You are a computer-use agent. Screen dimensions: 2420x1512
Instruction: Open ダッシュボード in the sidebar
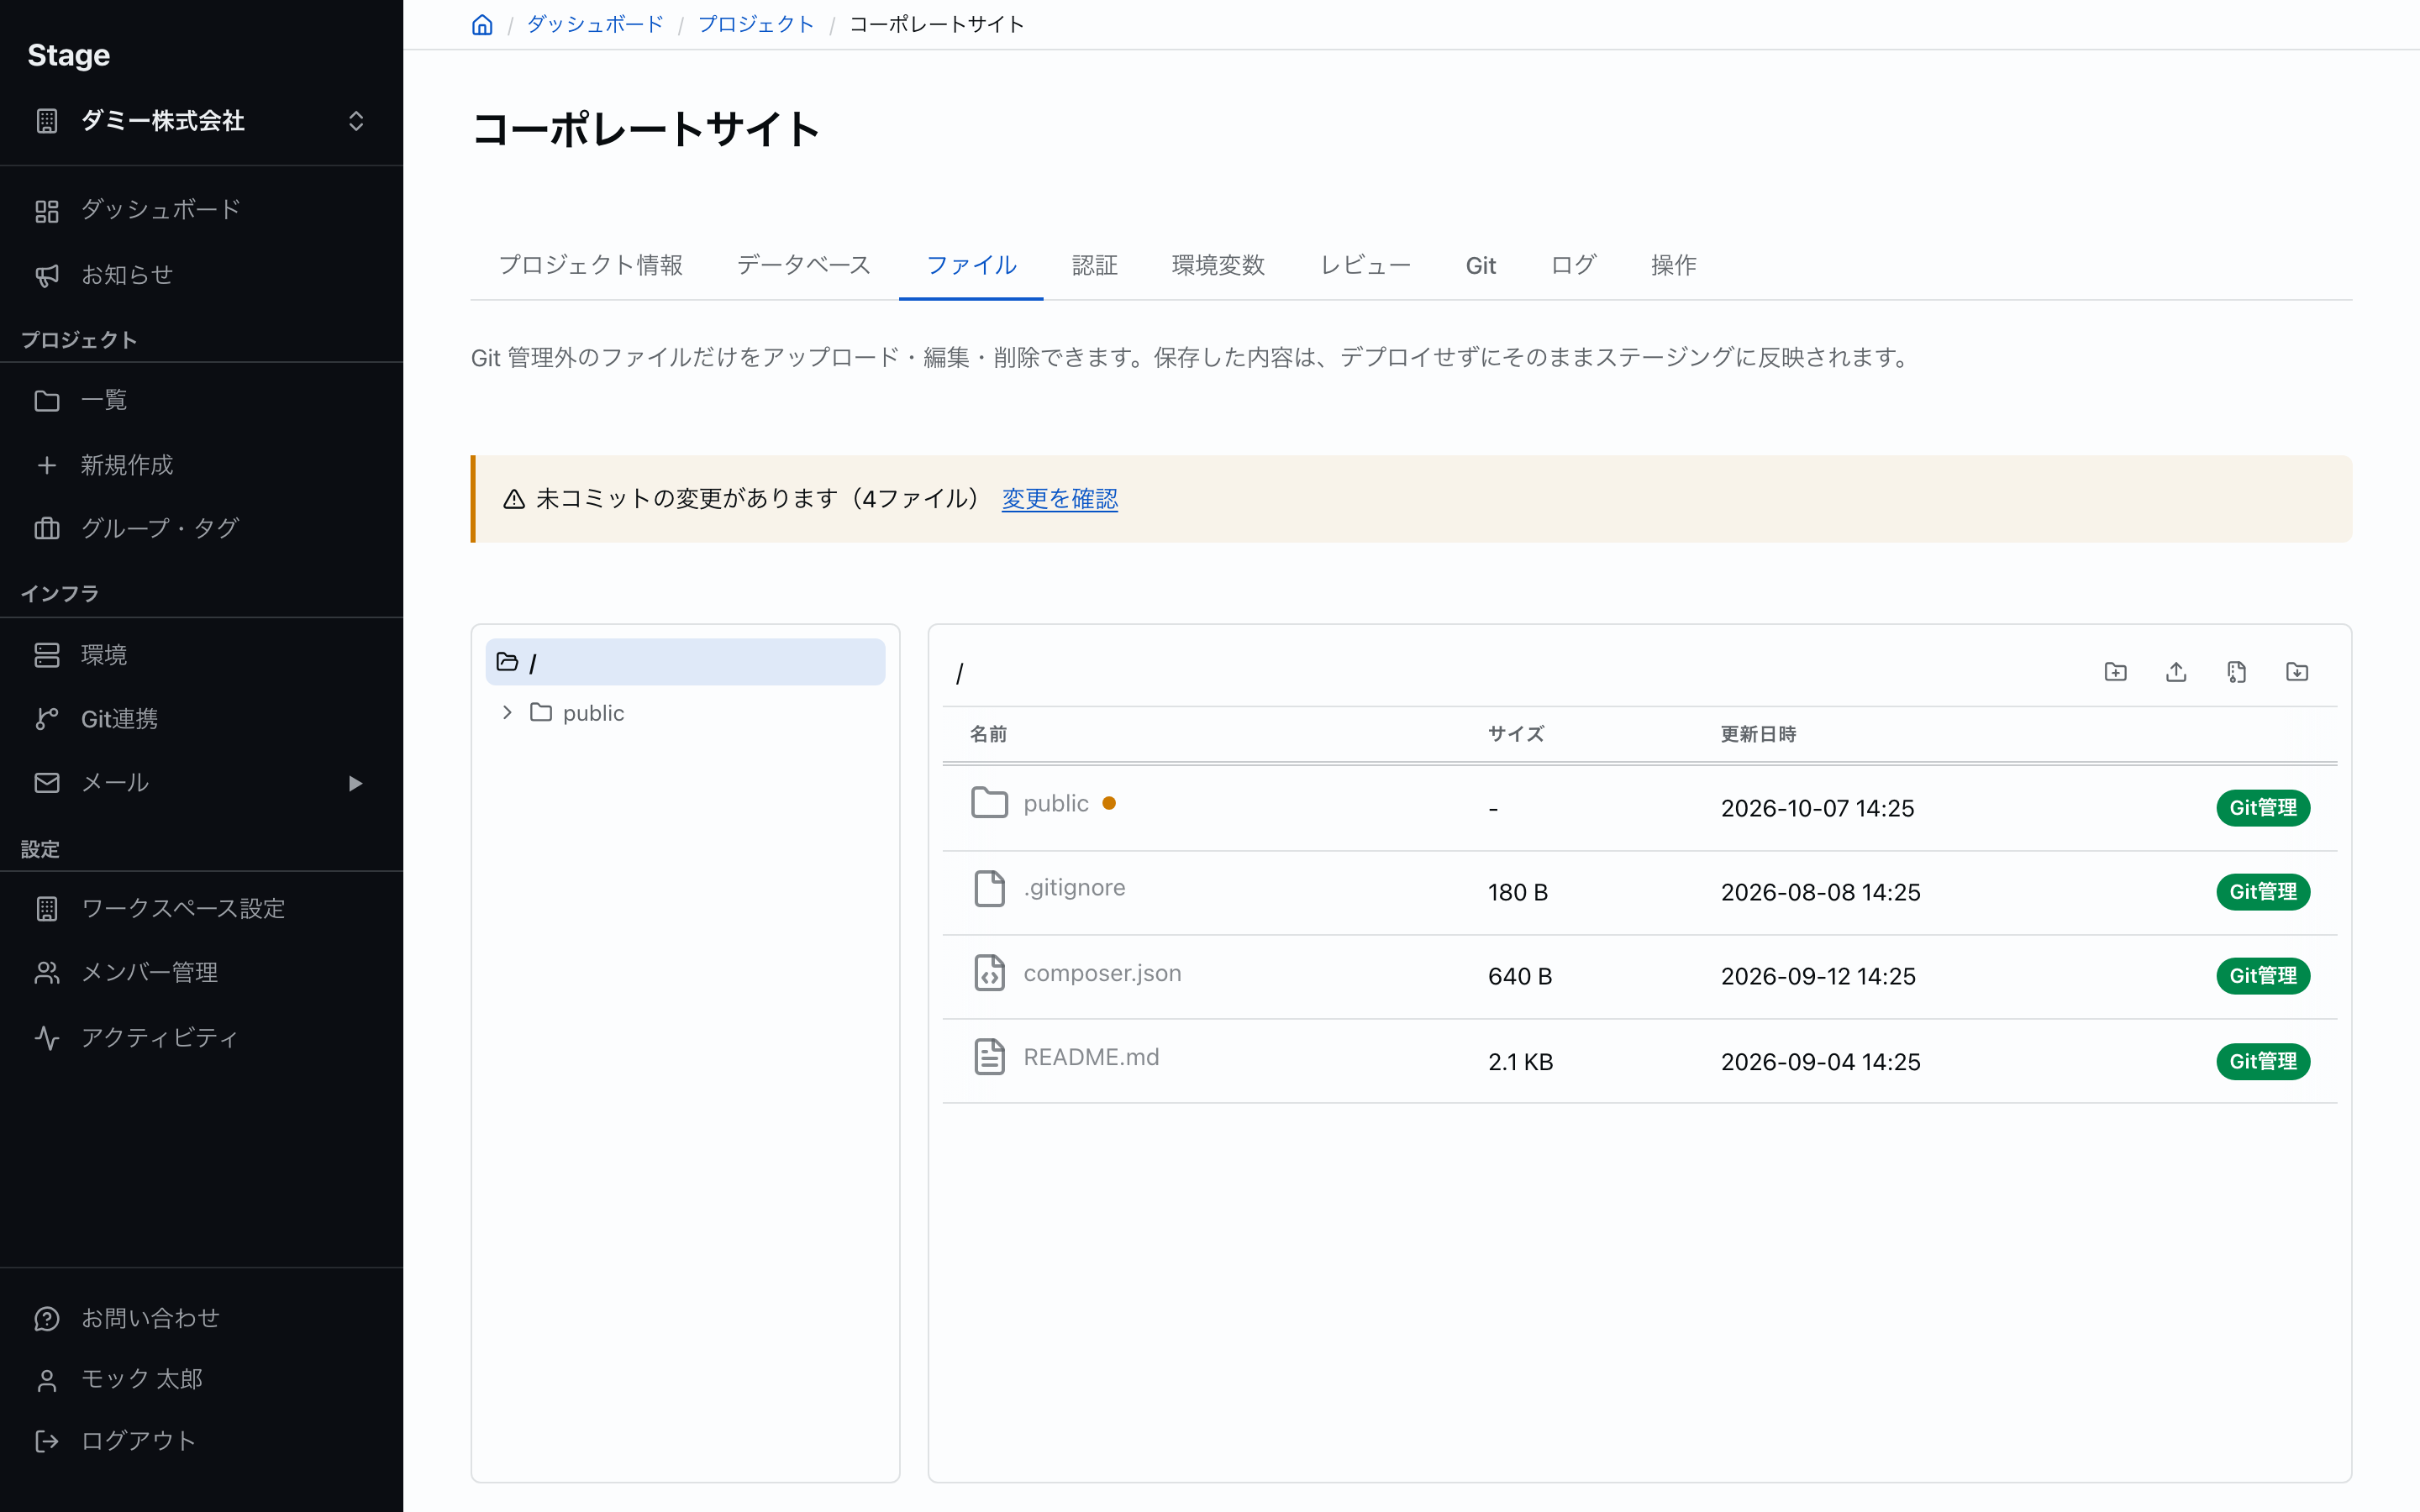[x=201, y=210]
